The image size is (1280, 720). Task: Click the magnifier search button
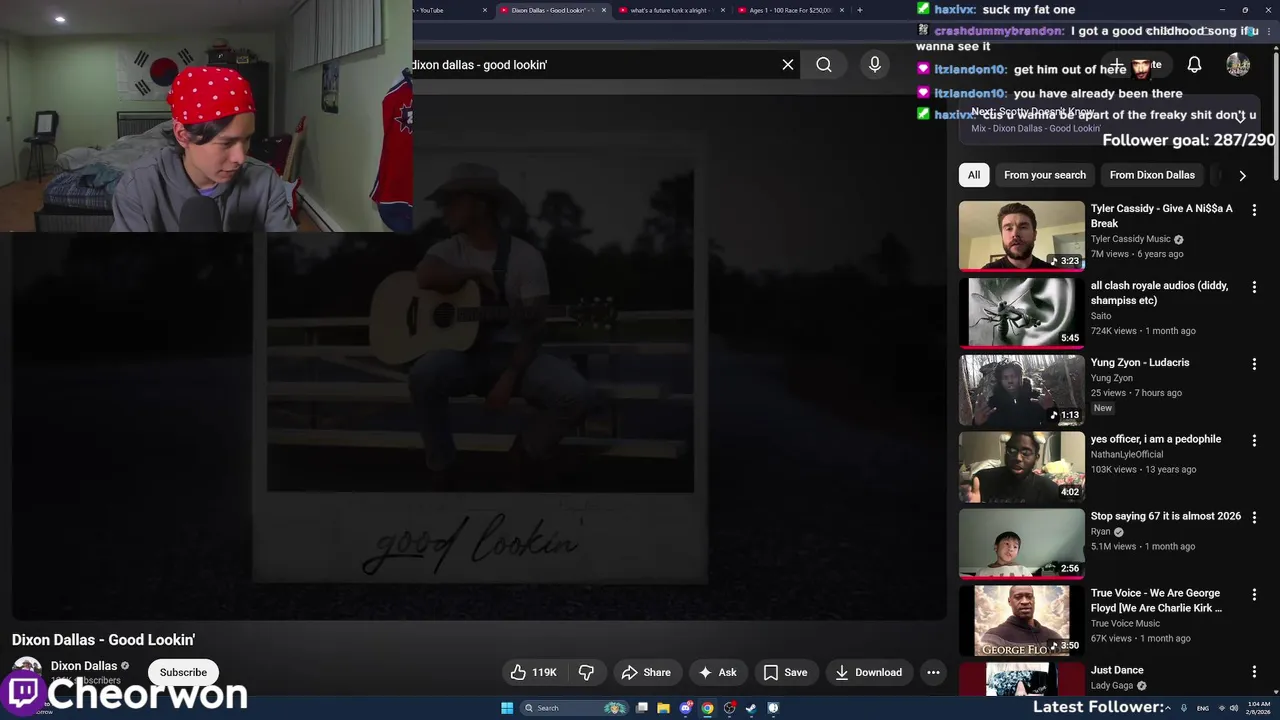coord(824,65)
